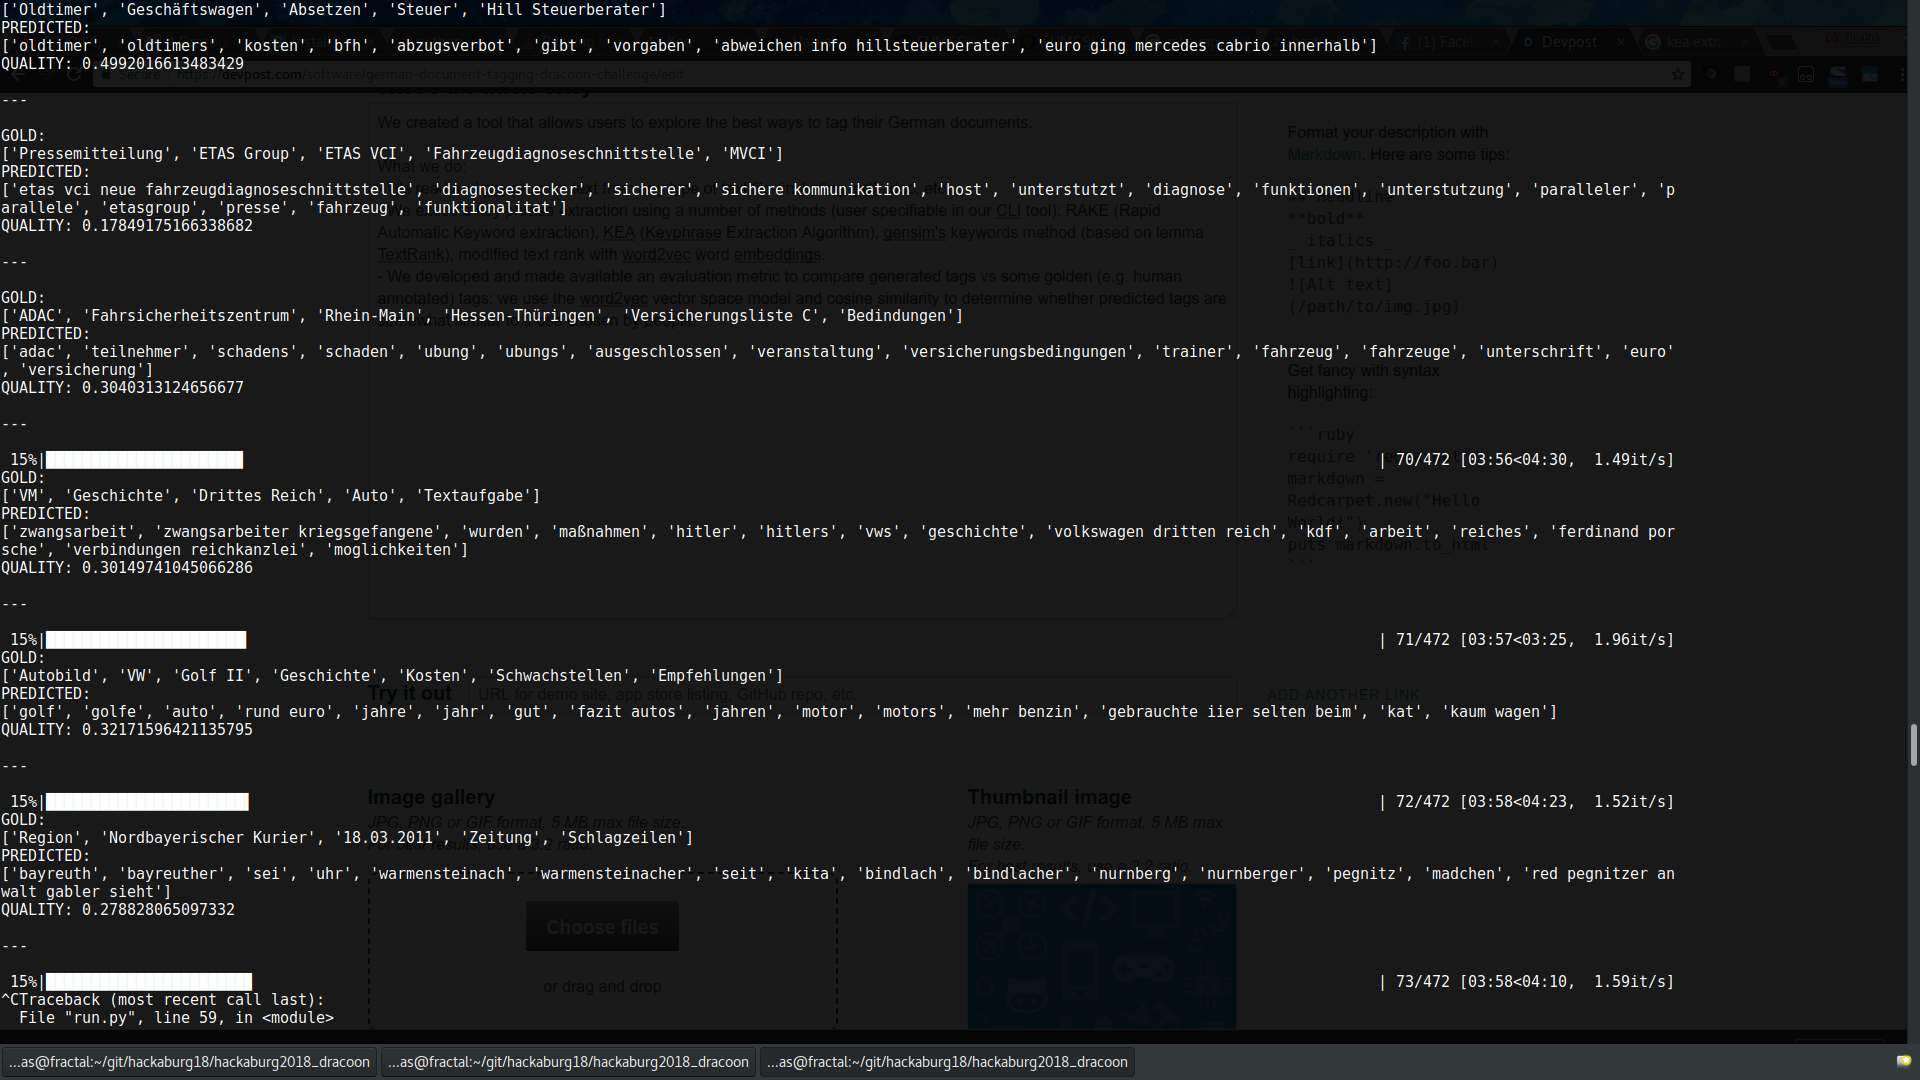Image resolution: width=1920 pixels, height=1080 pixels.
Task: Click the bookmark star in address bar
Action: (x=1678, y=74)
